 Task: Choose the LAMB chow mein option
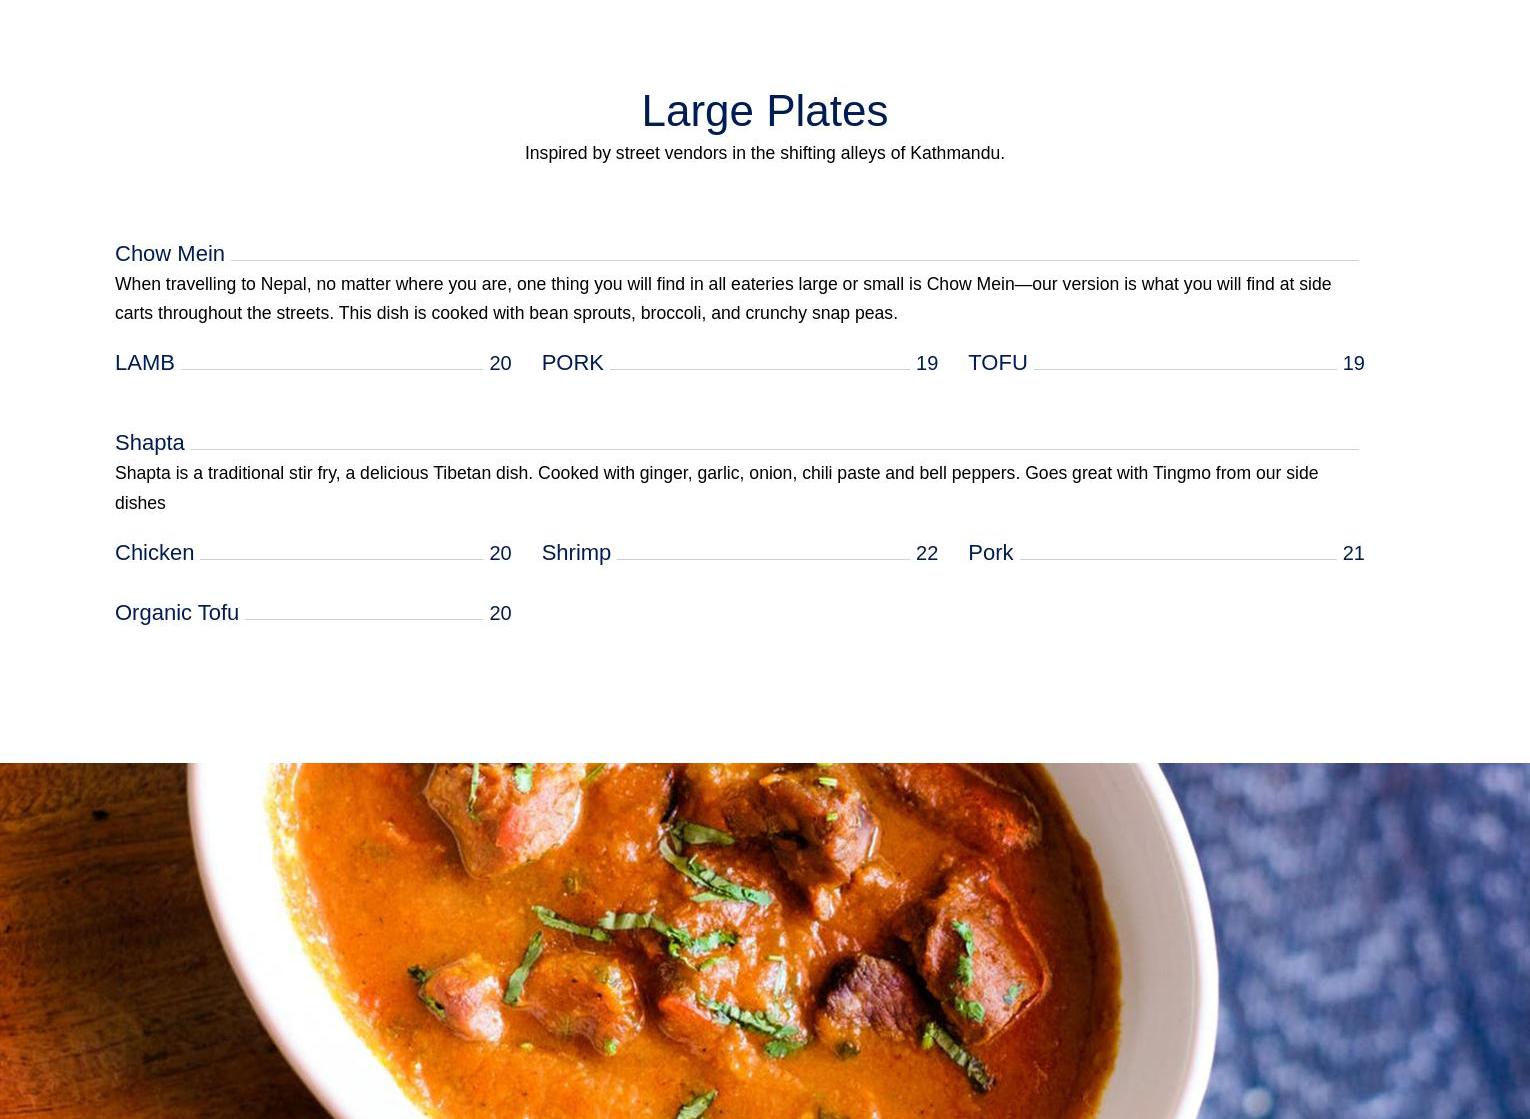point(144,362)
